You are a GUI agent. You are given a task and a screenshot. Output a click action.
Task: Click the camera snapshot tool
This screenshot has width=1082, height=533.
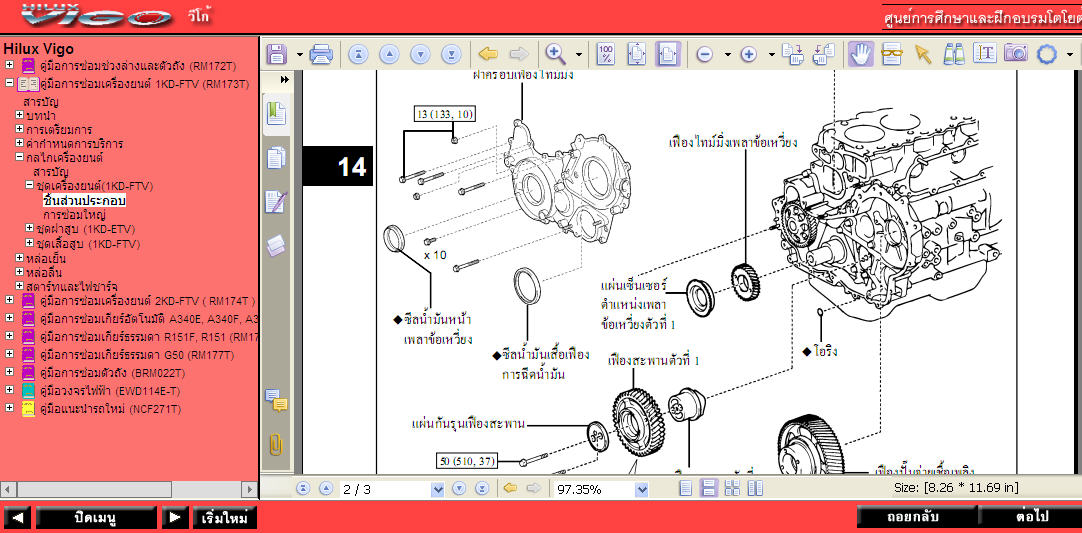tap(1016, 54)
